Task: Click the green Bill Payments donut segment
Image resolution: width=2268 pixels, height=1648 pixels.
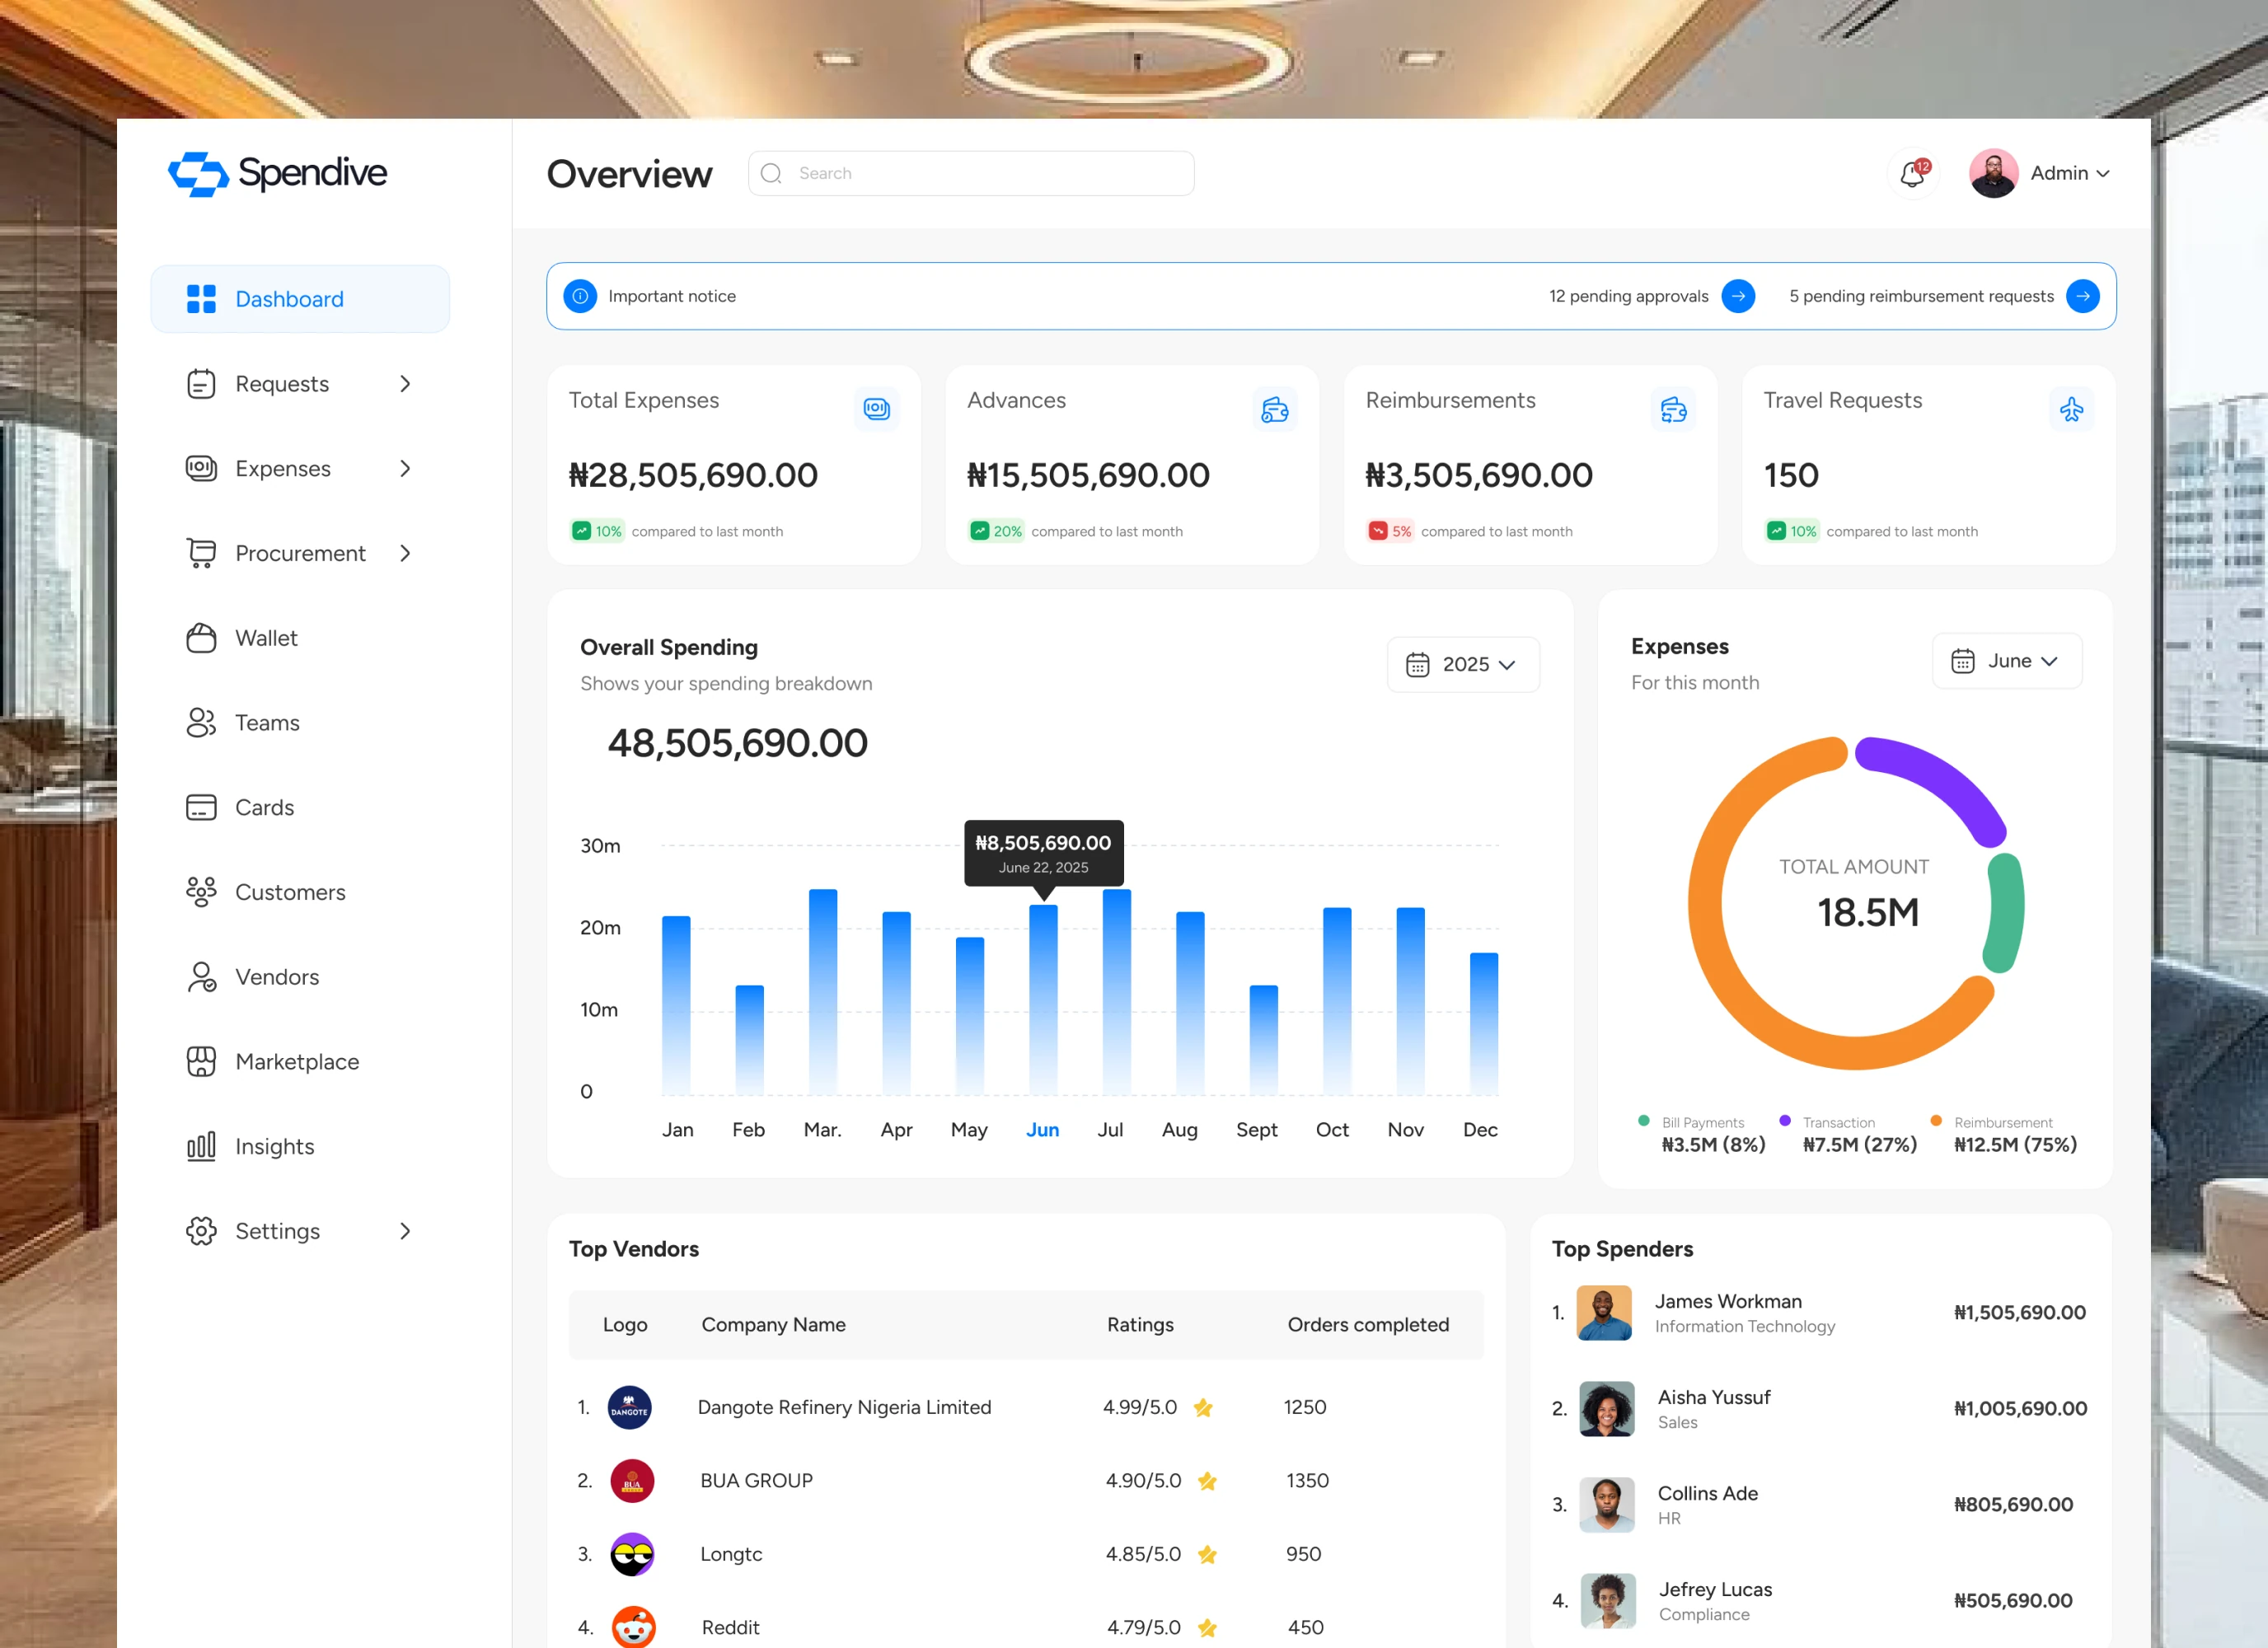Action: 2005,914
